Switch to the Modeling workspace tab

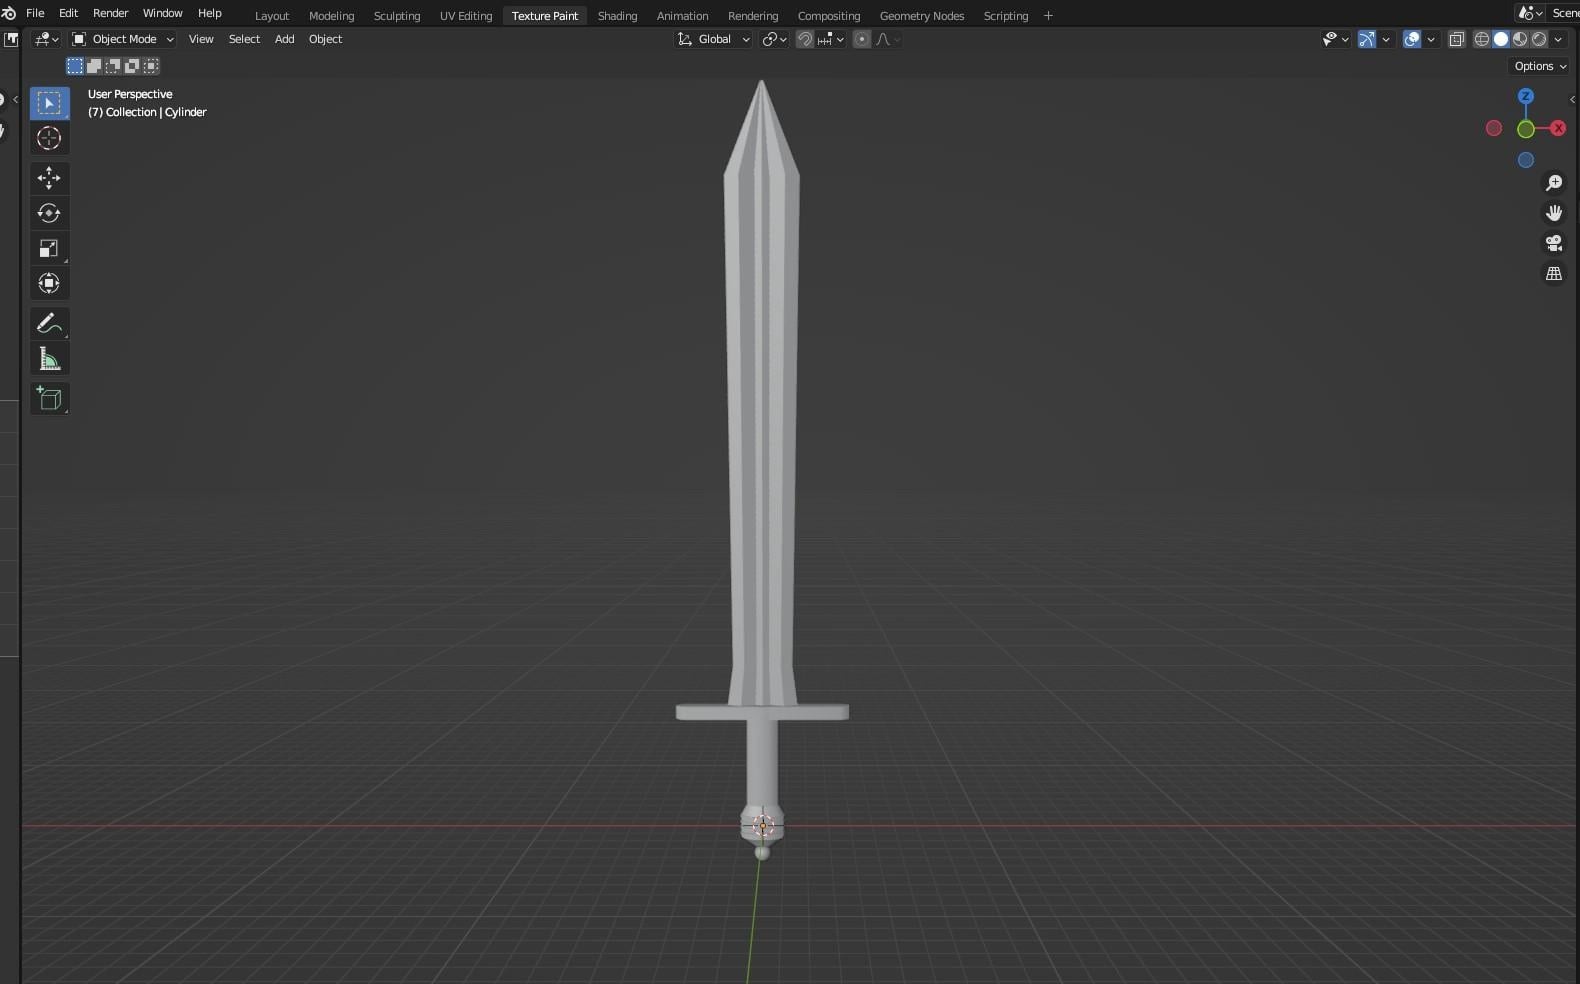331,16
